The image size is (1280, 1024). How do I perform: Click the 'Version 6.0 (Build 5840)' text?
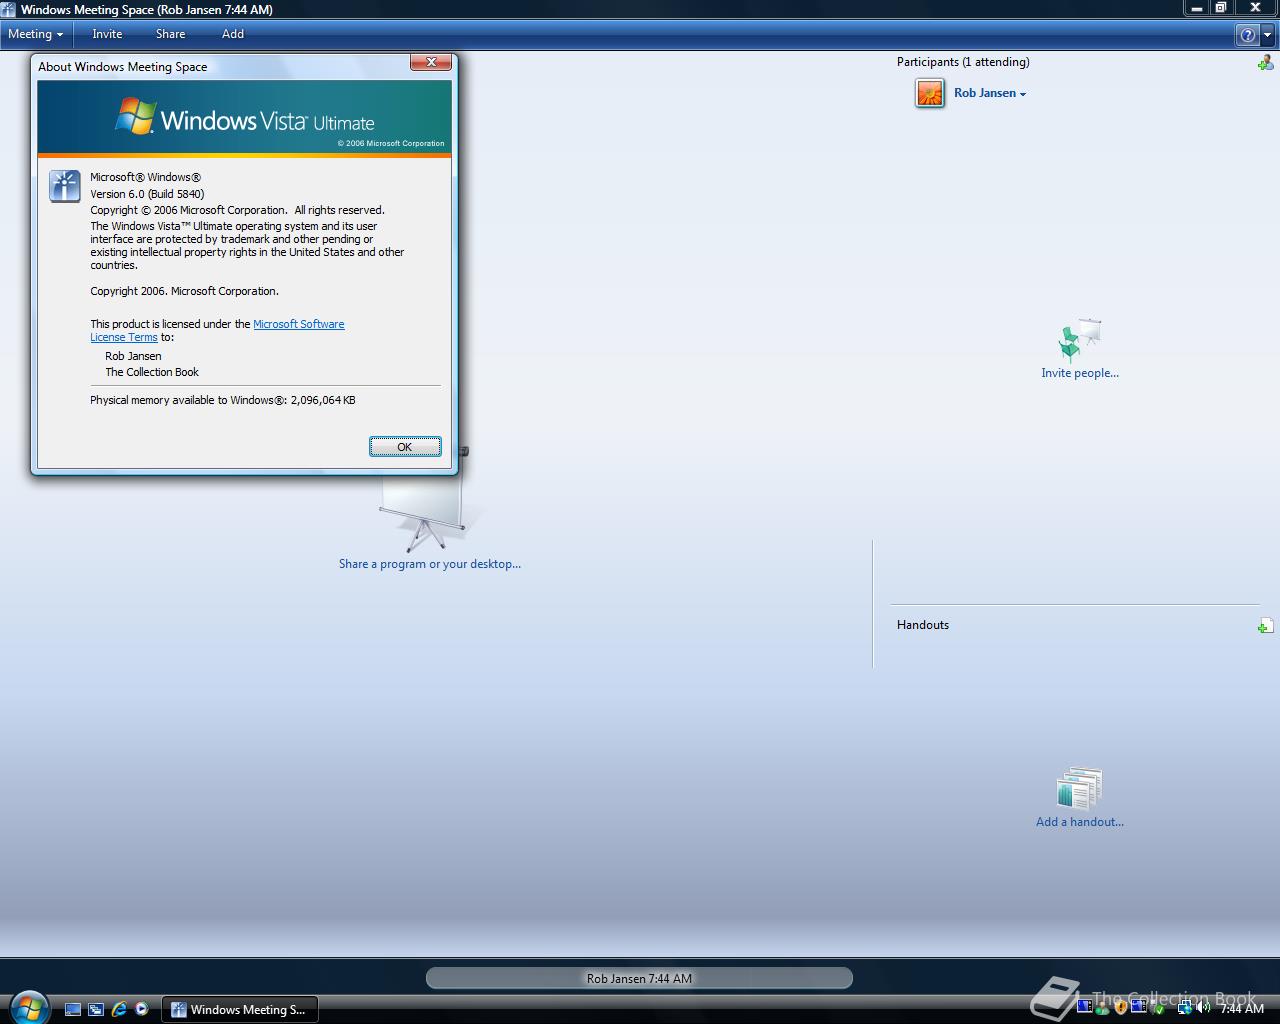coord(147,194)
